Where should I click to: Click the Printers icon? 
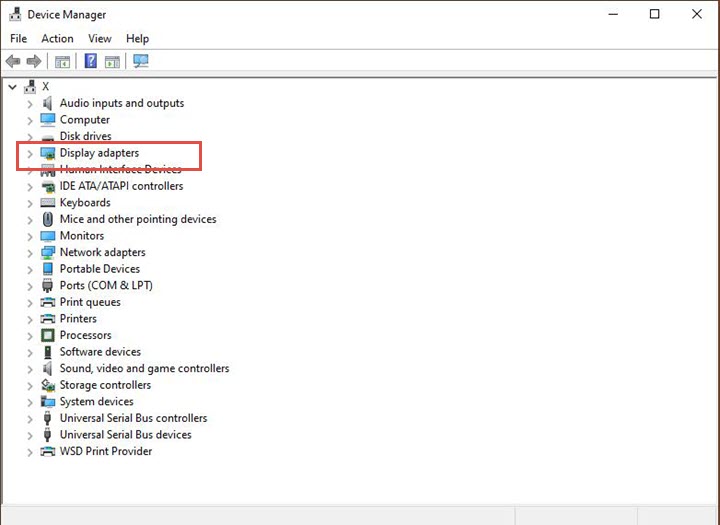[48, 319]
